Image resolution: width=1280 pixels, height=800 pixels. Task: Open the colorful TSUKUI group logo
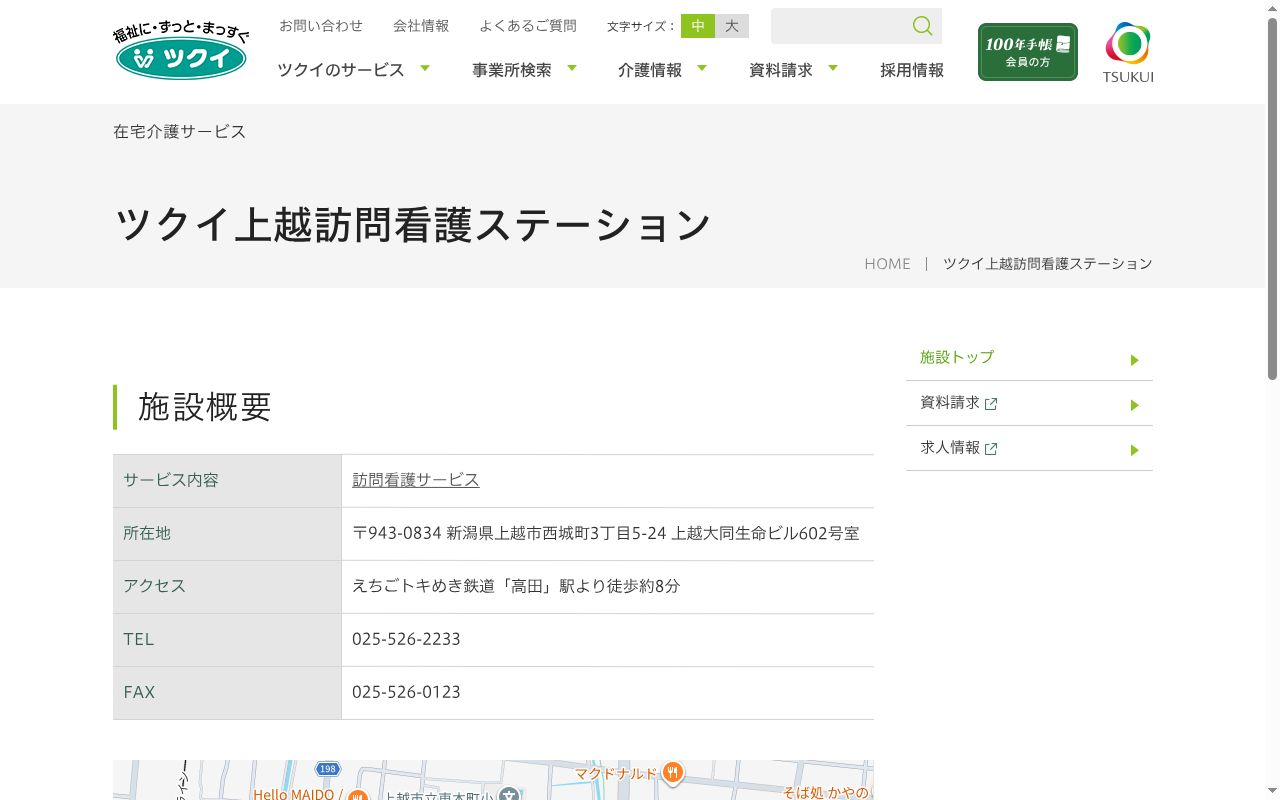point(1128,53)
